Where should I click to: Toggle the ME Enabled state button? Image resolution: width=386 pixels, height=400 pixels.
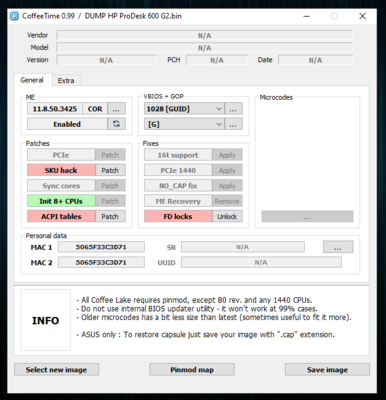tap(67, 124)
